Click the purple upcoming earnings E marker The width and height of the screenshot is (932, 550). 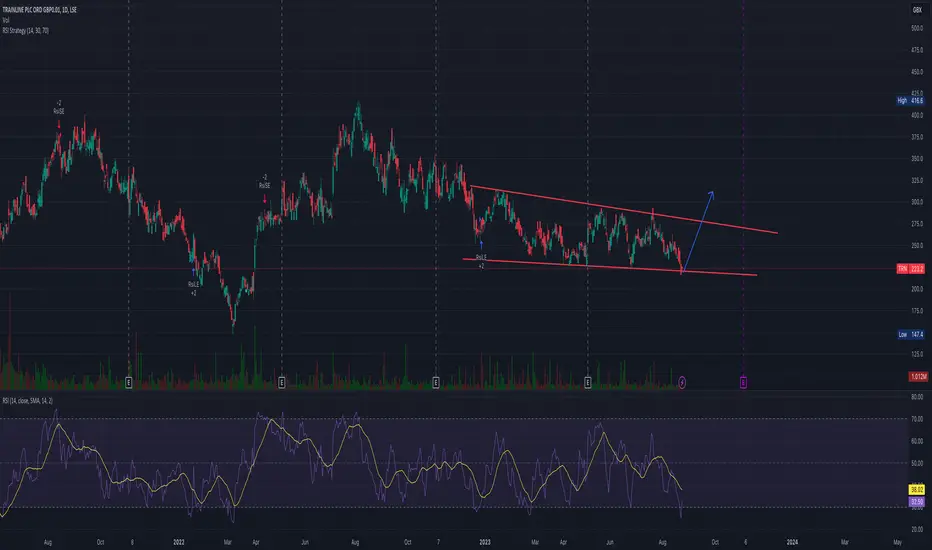click(x=743, y=382)
